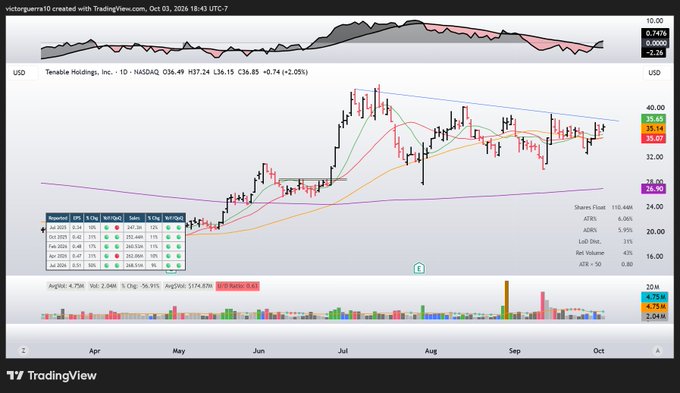Click the 110.44M shares float value

coord(622,207)
